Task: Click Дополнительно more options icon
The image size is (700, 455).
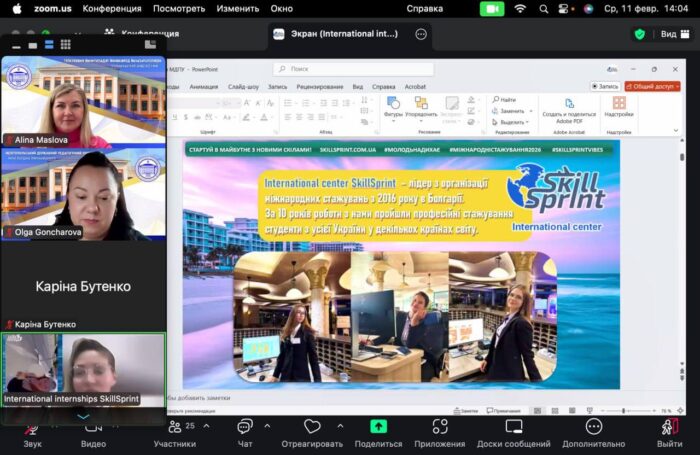Action: pyautogui.click(x=593, y=427)
